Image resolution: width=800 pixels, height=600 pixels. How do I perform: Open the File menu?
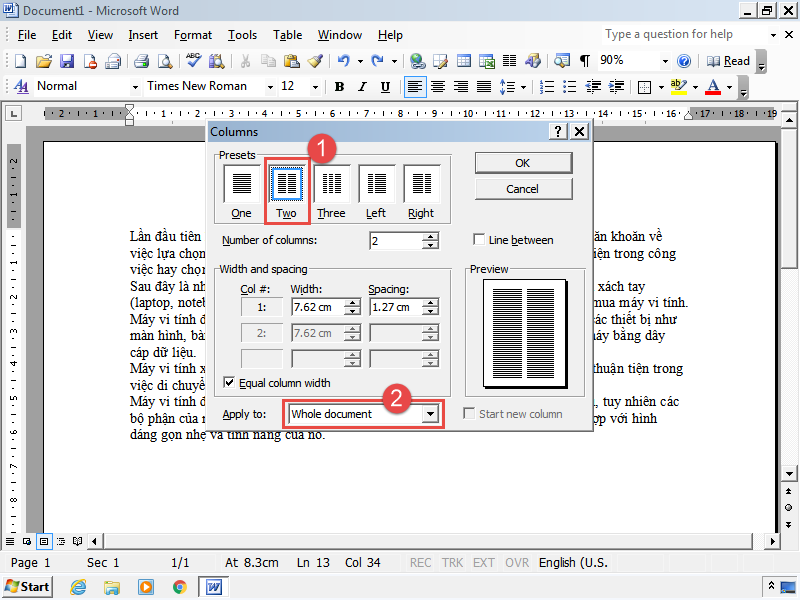point(27,35)
